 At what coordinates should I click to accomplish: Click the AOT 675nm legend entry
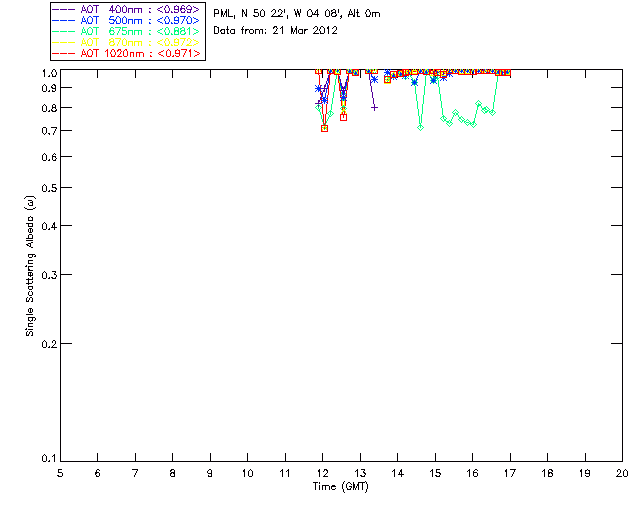tap(126, 31)
